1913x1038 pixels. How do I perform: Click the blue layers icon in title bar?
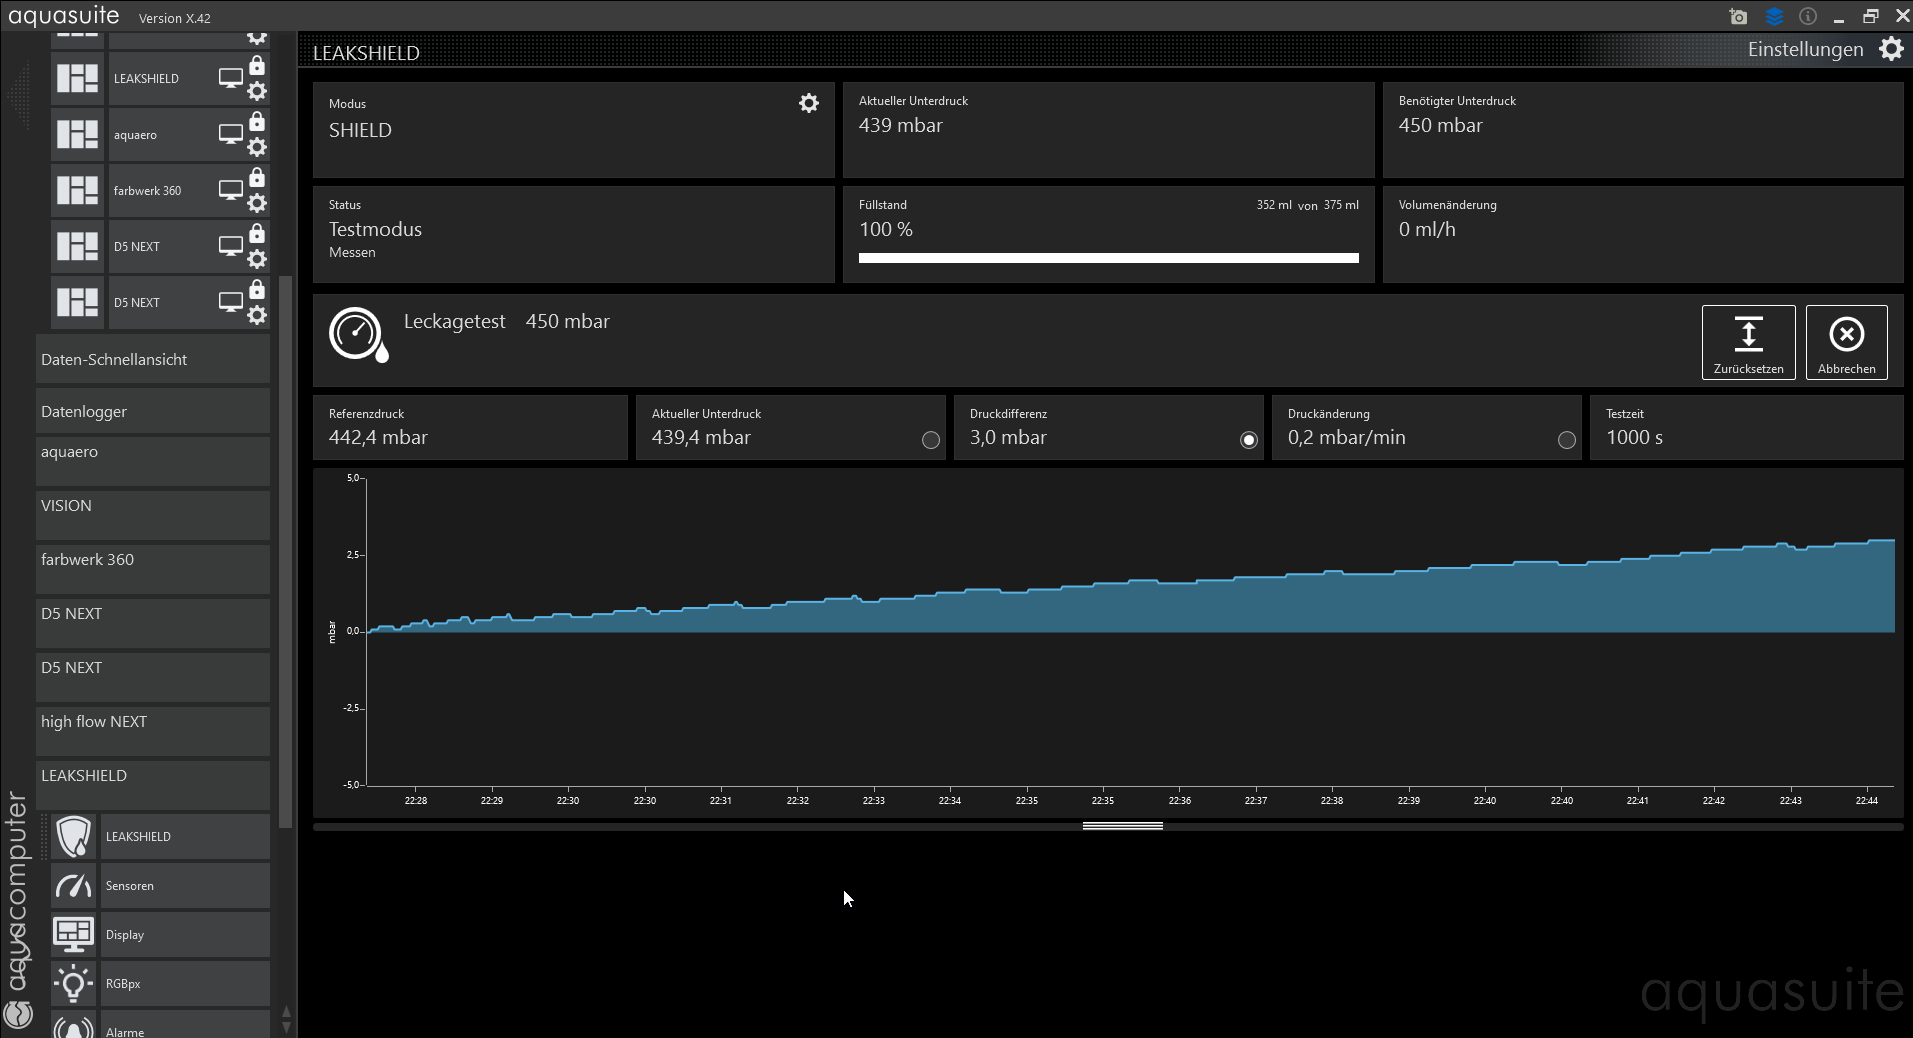pos(1774,17)
